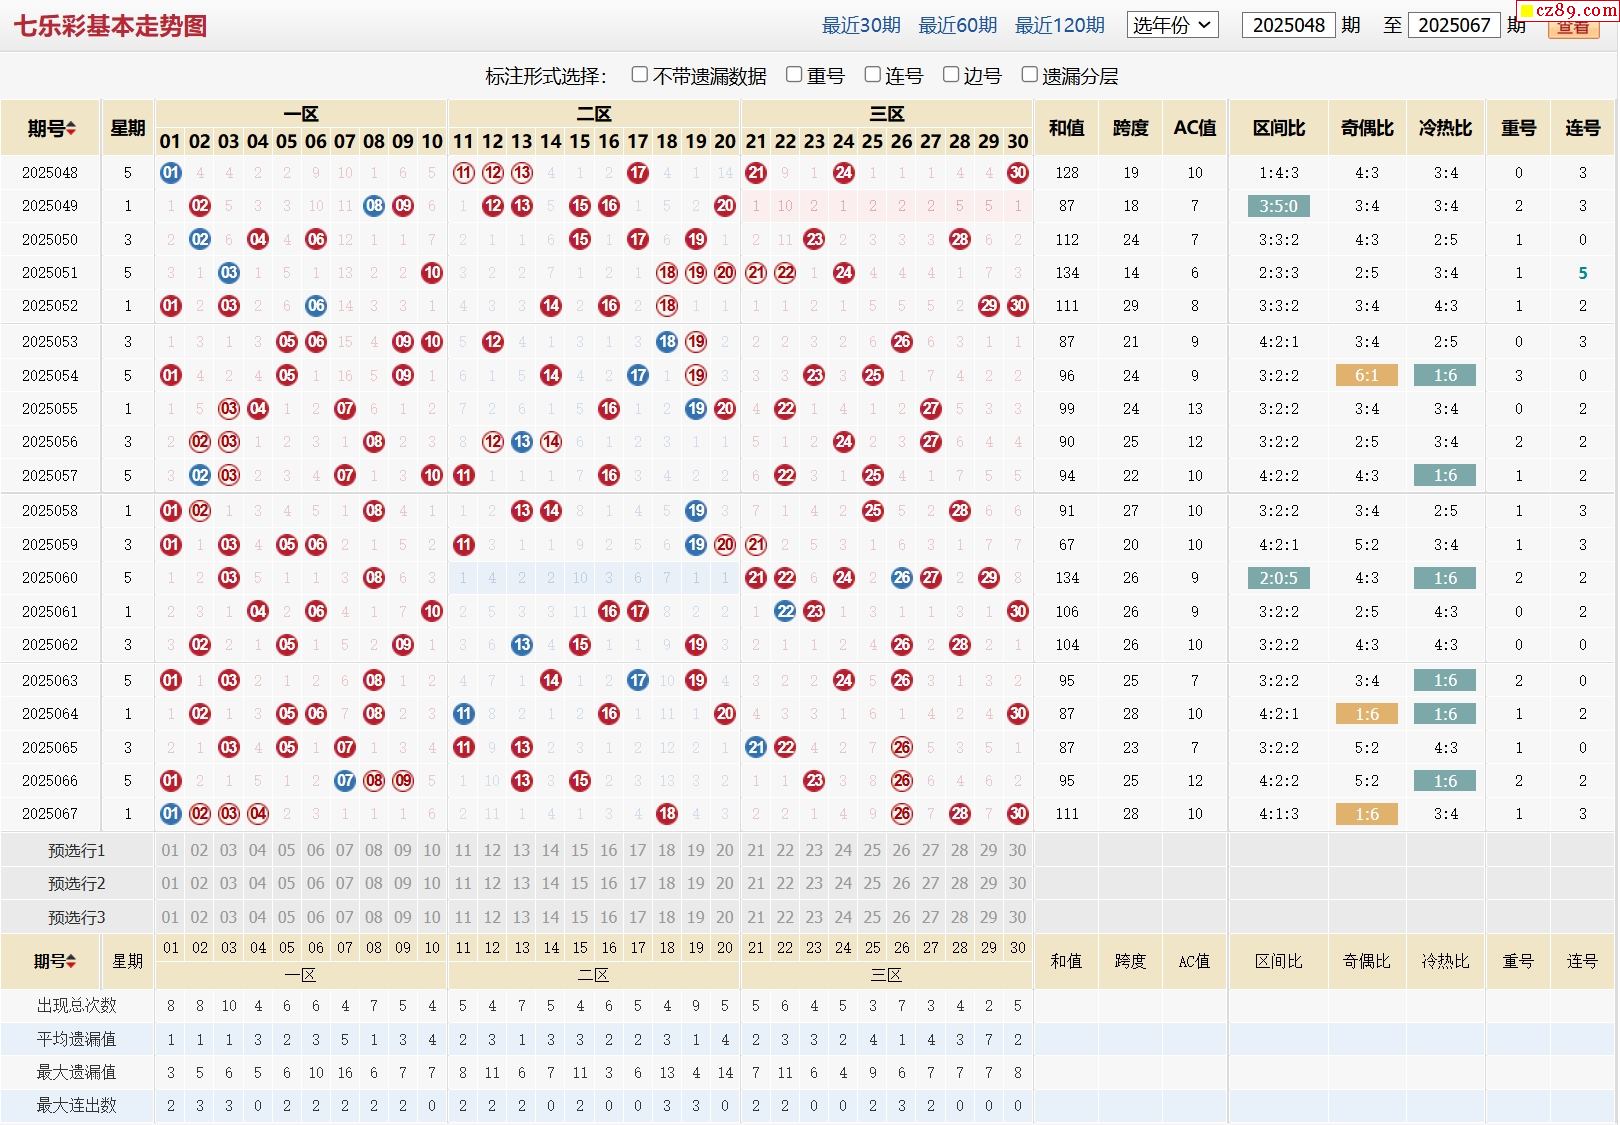The height and width of the screenshot is (1125, 1620).
Task: Enable 遗漏分层 checkbox
Action: [1029, 75]
